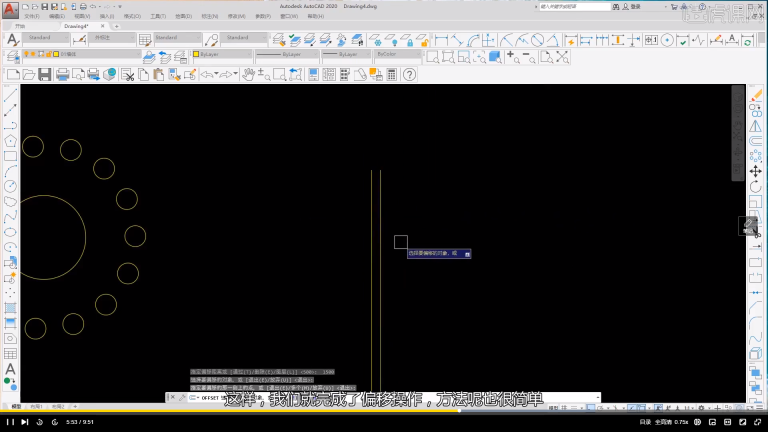Open Layer Properties Manager icon
The width and height of the screenshot is (768, 432).
click(x=12, y=57)
